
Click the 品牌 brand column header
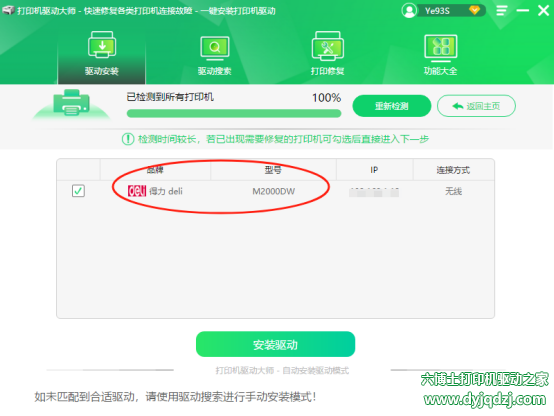pyautogui.click(x=155, y=170)
